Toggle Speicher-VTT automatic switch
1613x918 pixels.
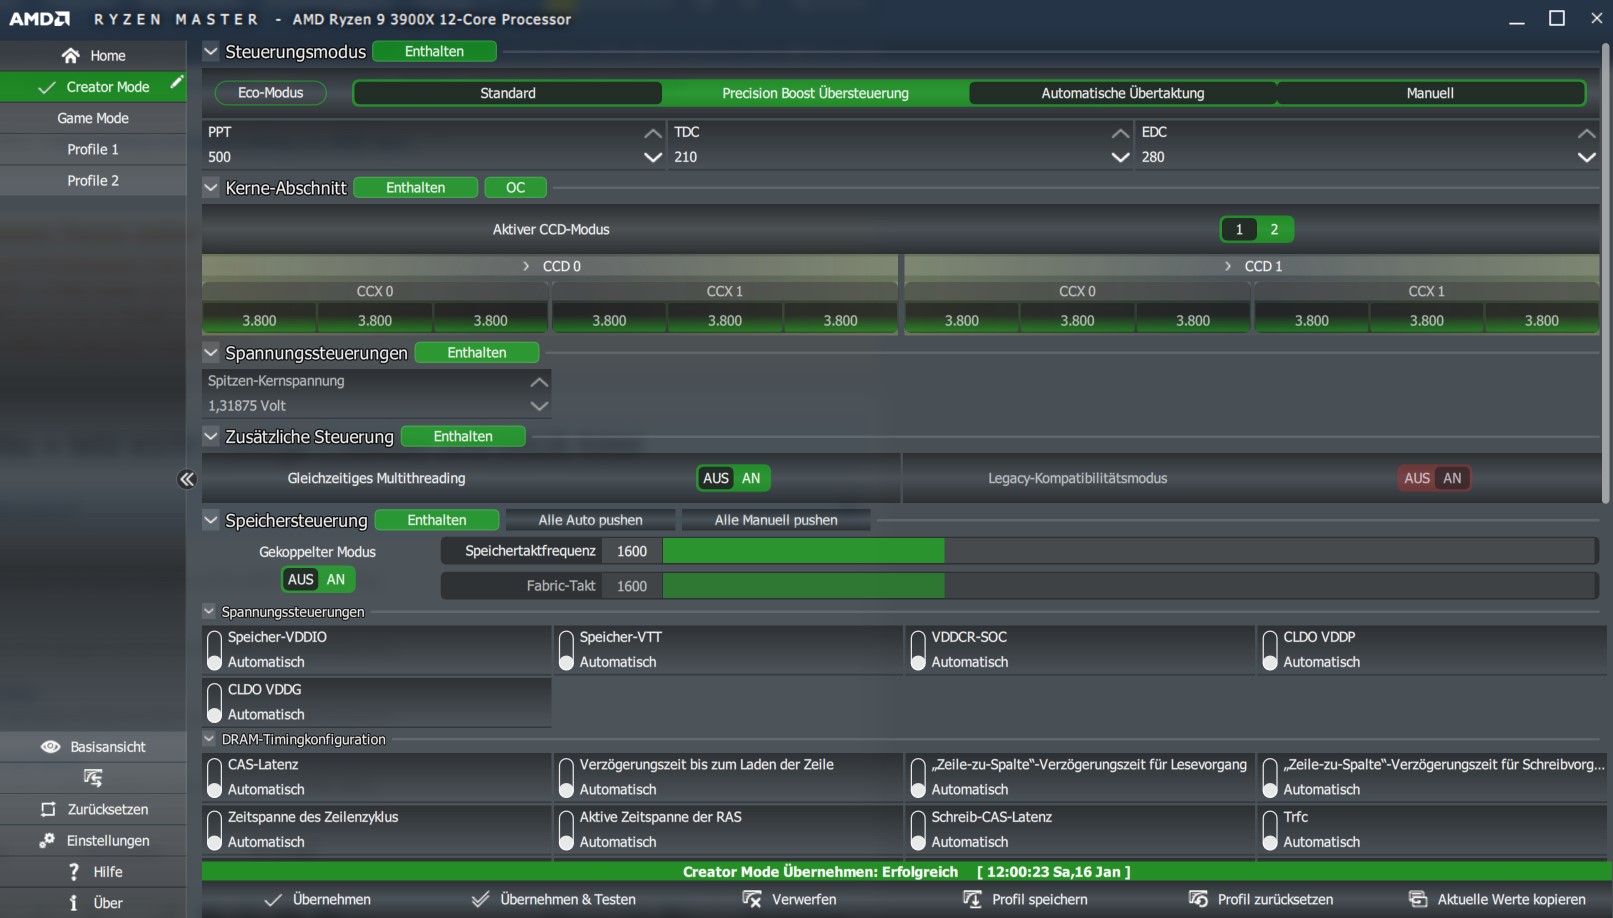pos(566,650)
